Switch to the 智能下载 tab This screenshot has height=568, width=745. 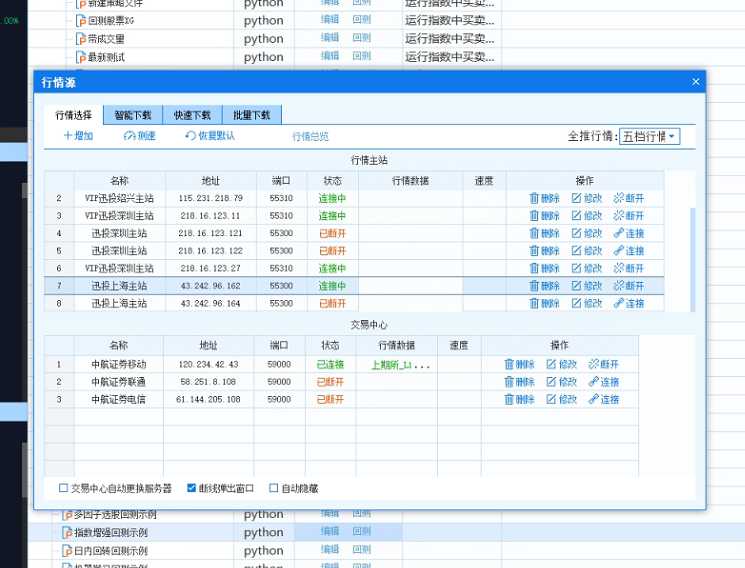point(133,115)
